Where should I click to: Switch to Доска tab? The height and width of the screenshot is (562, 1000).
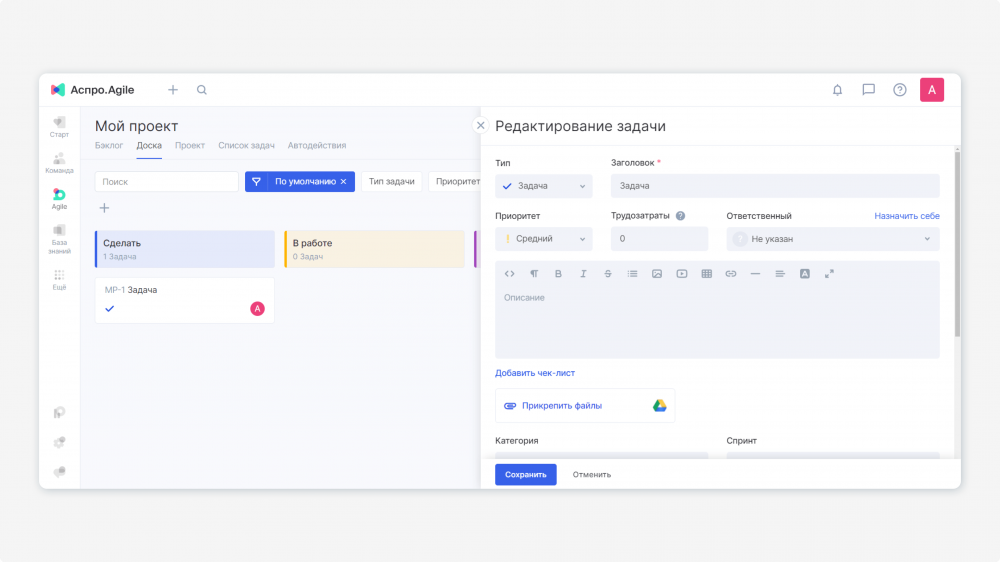149,145
